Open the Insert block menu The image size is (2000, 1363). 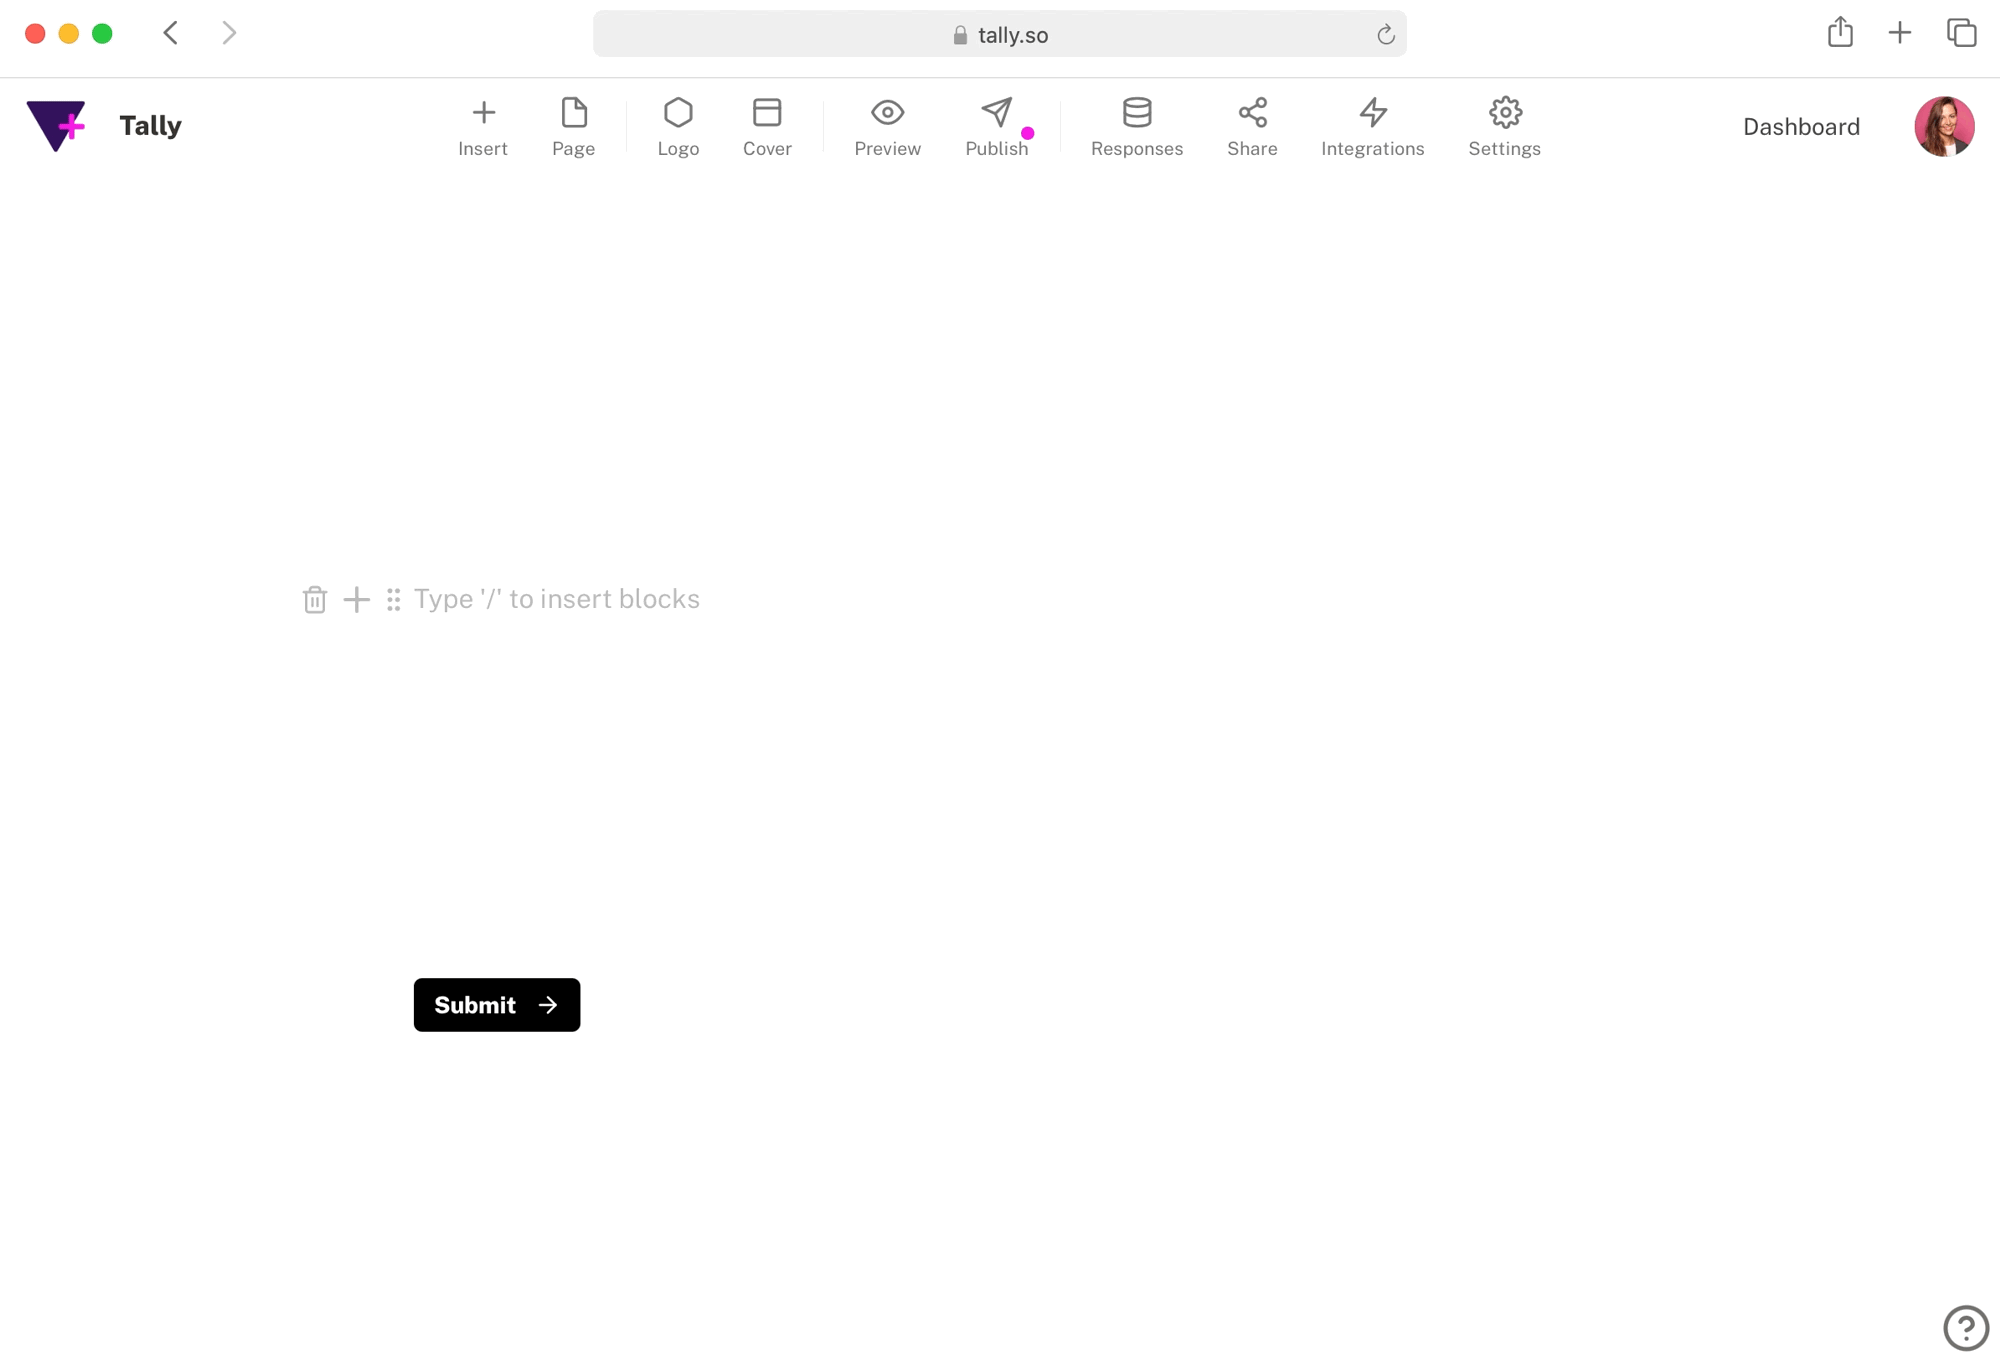483,127
